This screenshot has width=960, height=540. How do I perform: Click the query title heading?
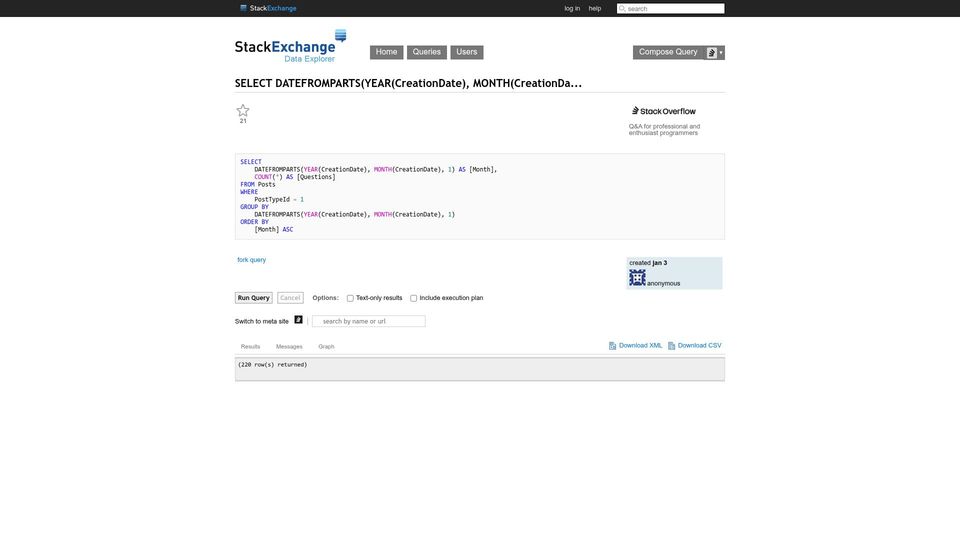[x=408, y=83]
